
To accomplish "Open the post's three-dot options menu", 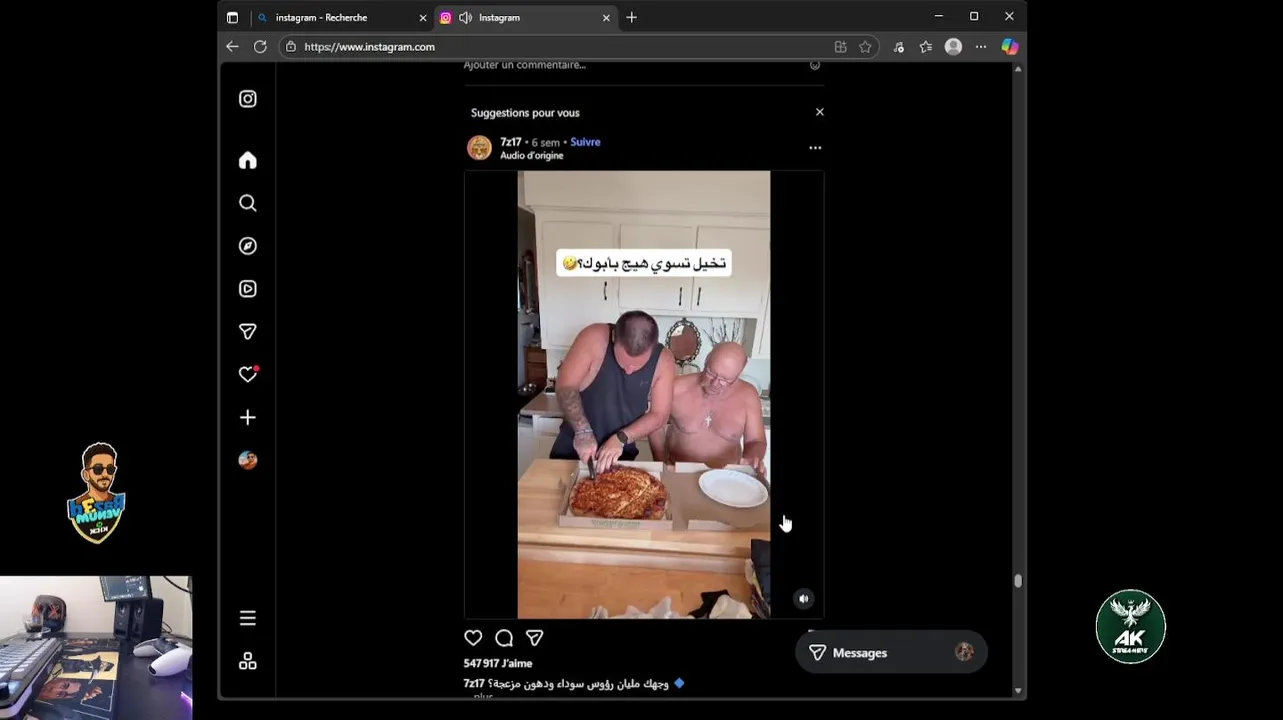I will coord(815,148).
